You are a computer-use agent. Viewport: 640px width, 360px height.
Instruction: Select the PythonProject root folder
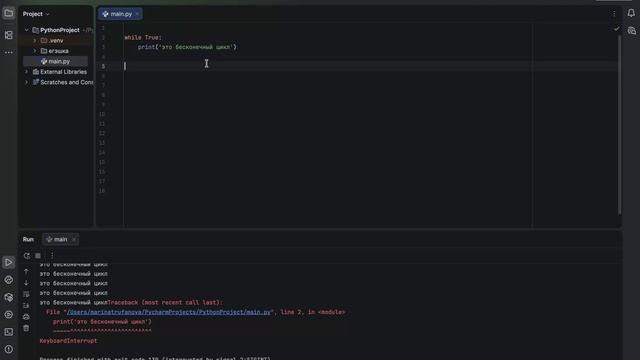60,30
